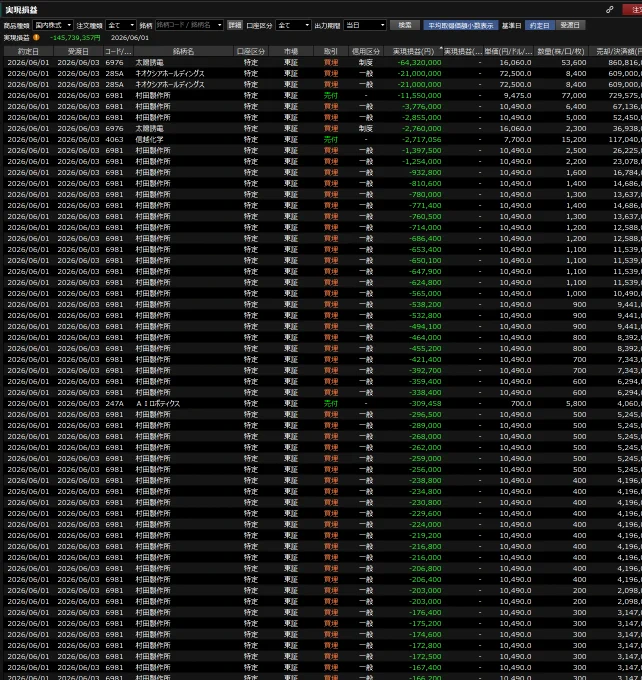This screenshot has width=642, height=680.
Task: Select the -176,400 cell
Action: (x=425, y=612)
